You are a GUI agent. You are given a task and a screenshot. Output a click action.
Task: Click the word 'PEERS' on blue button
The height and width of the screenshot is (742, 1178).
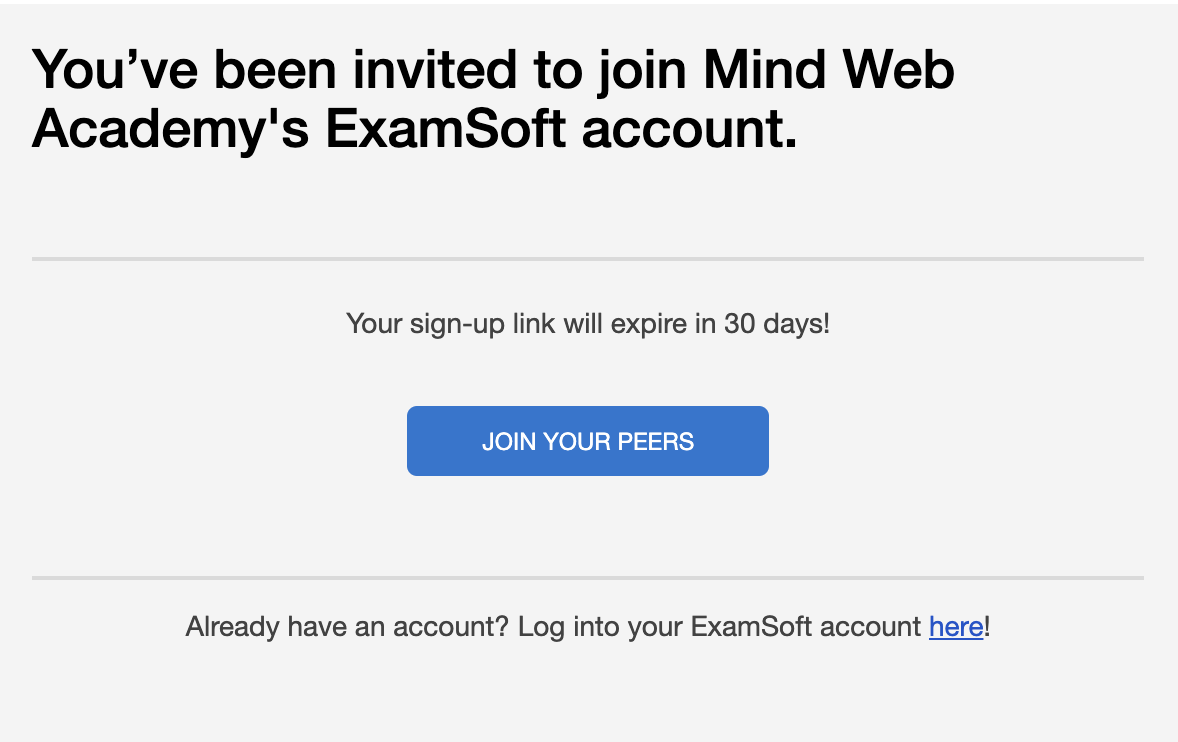click(x=655, y=442)
